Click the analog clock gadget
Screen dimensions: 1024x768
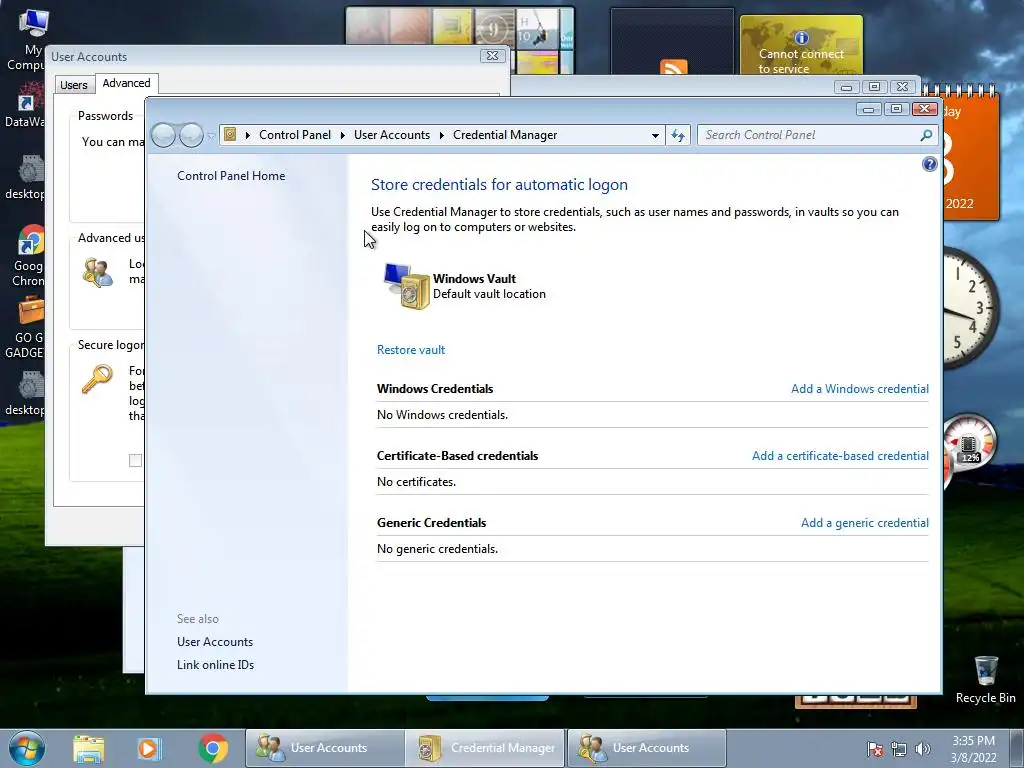pos(971,307)
